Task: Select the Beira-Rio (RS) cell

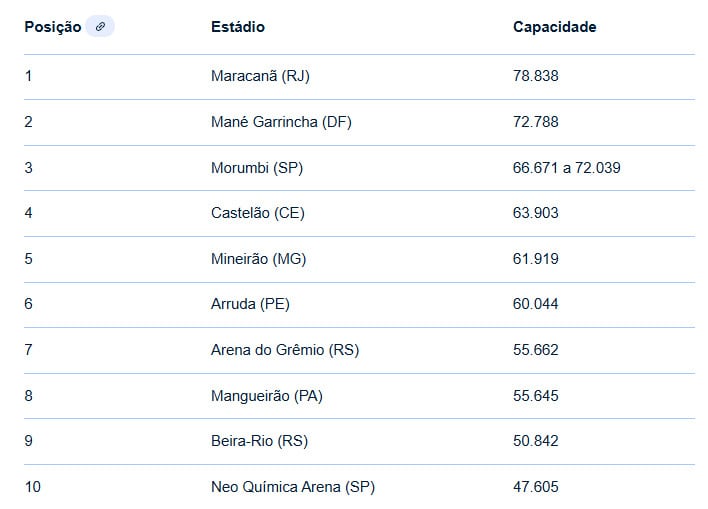Action: coord(259,441)
